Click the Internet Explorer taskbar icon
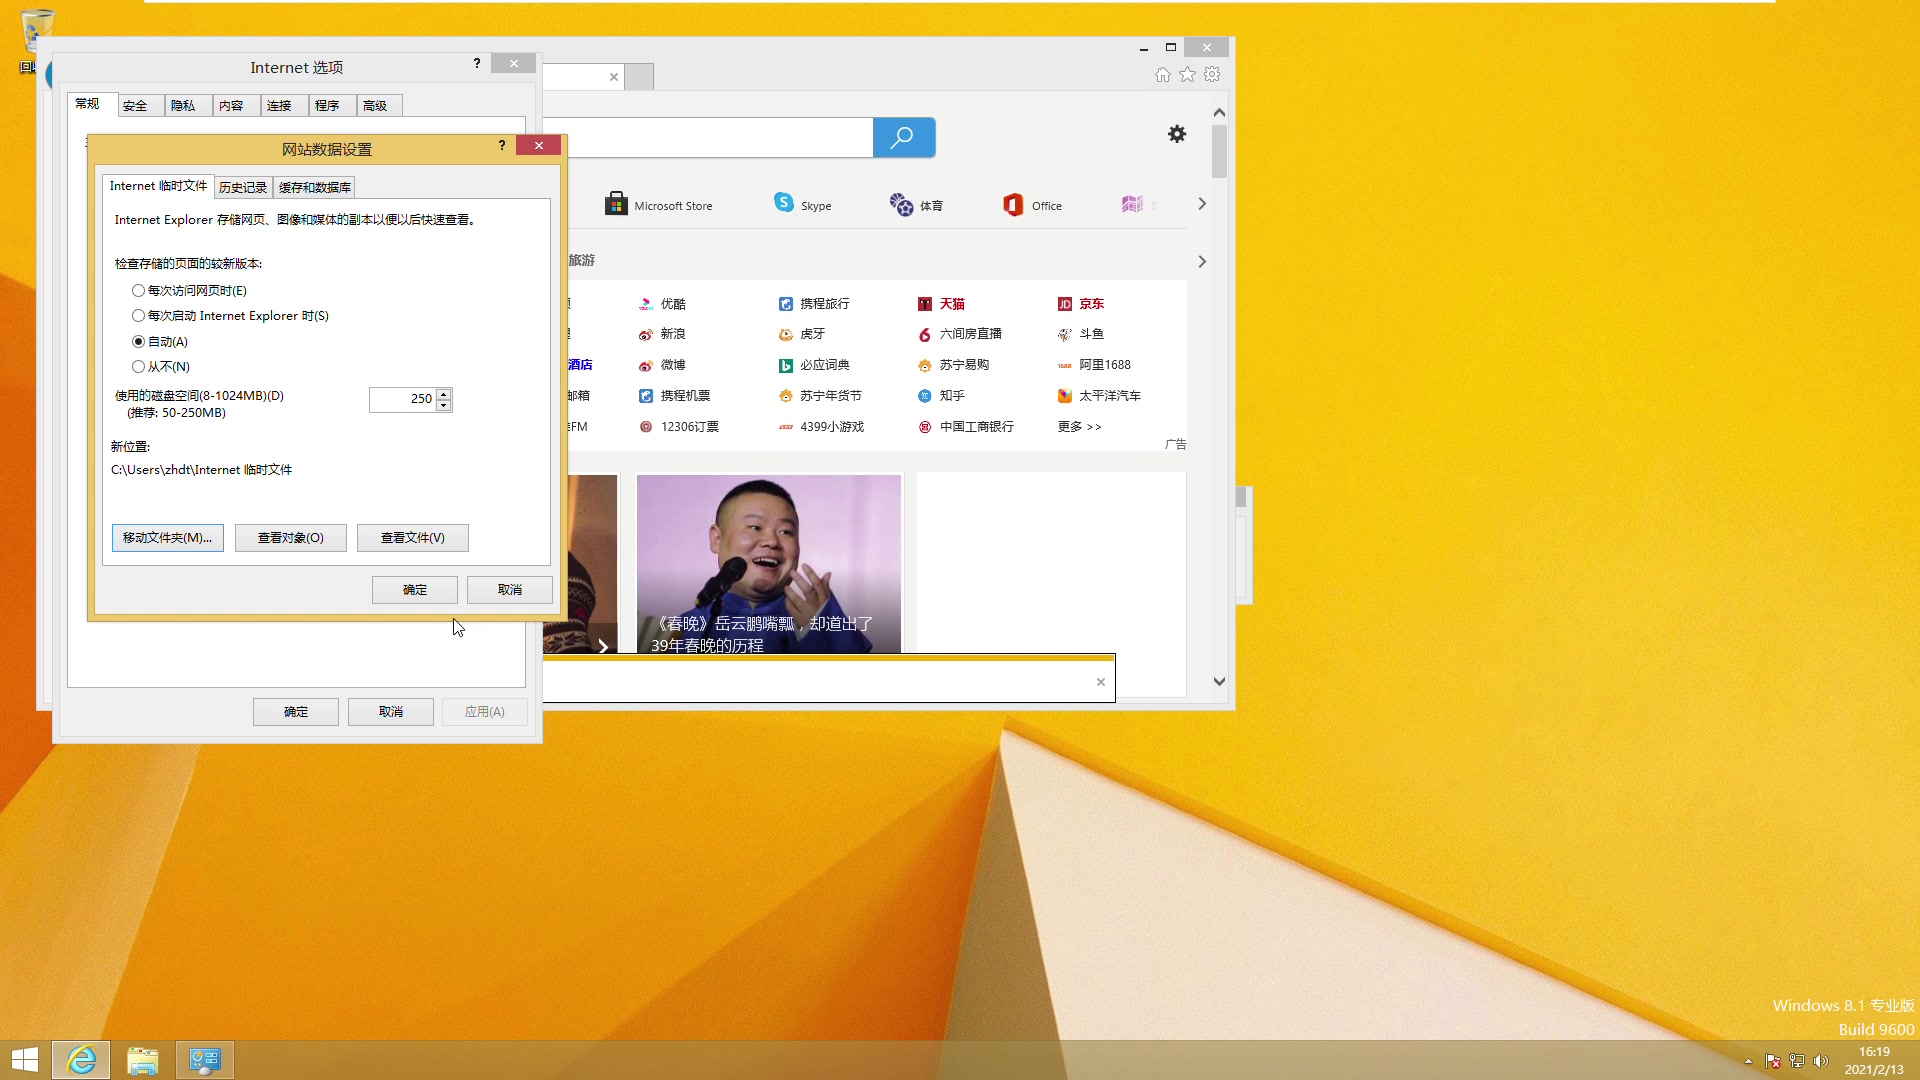 82,1058
